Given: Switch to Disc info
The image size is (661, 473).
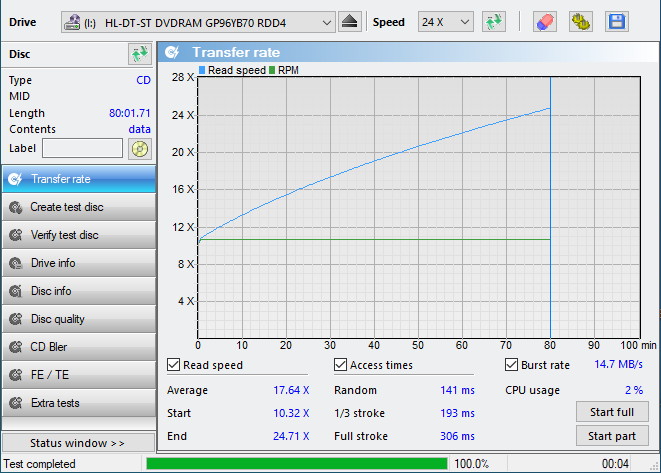Looking at the screenshot, I should 79,291.
